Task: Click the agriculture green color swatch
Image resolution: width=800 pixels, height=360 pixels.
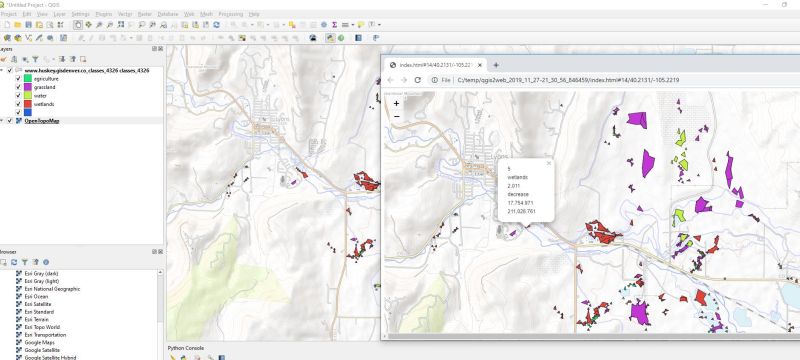Action: [28, 79]
